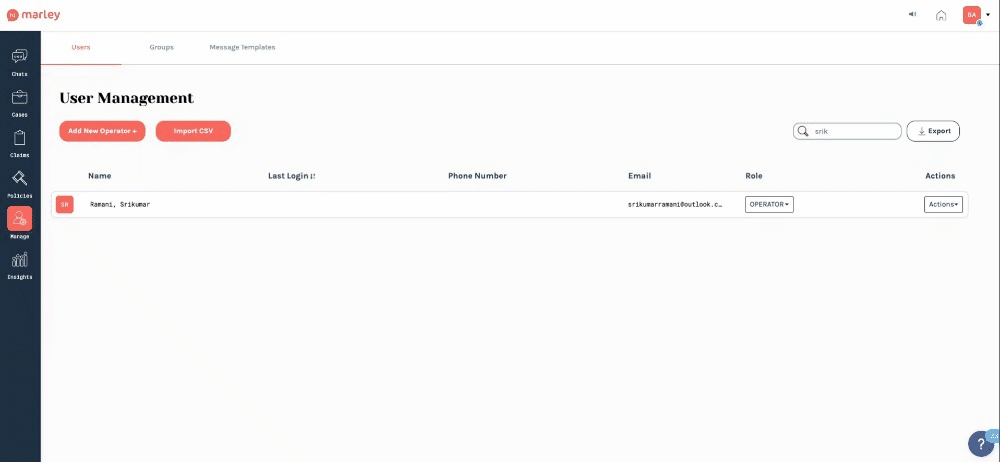This screenshot has height=462, width=1000.
Task: Open the Actions dropdown for Ramani
Action: pos(943,204)
